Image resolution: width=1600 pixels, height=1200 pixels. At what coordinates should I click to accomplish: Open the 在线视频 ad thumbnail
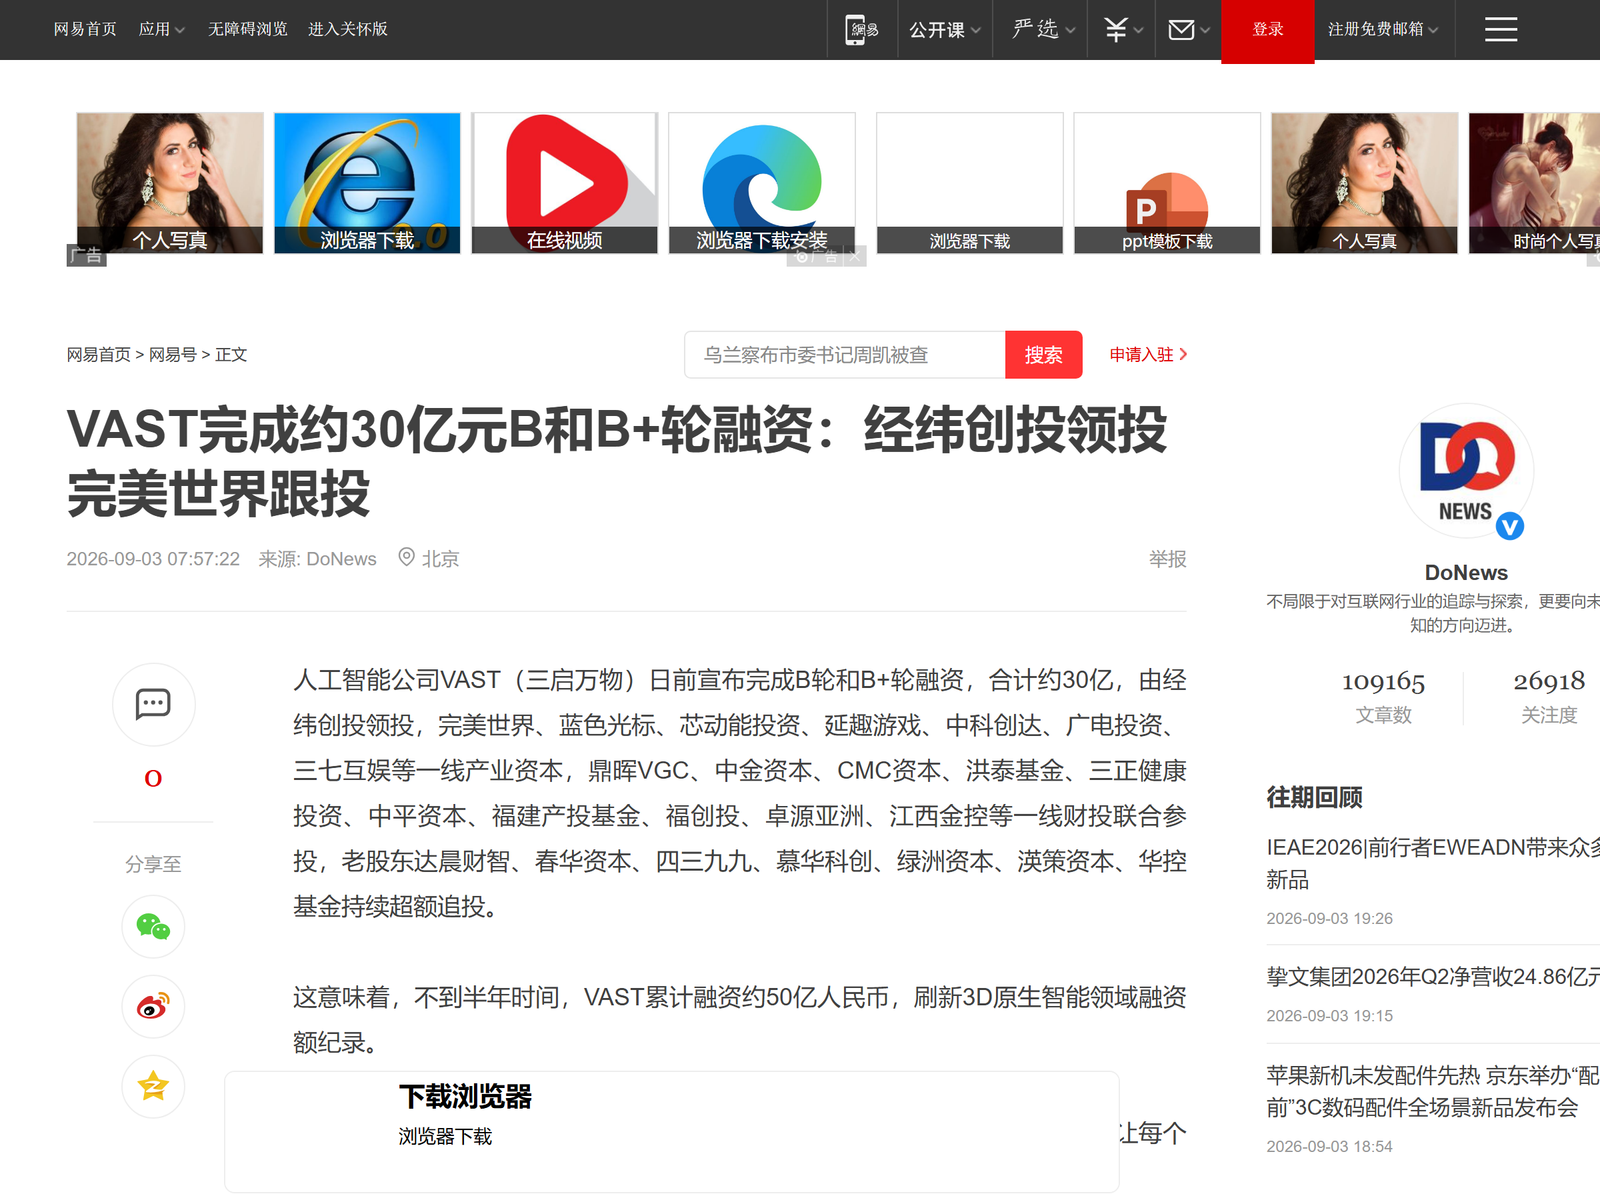tap(565, 183)
